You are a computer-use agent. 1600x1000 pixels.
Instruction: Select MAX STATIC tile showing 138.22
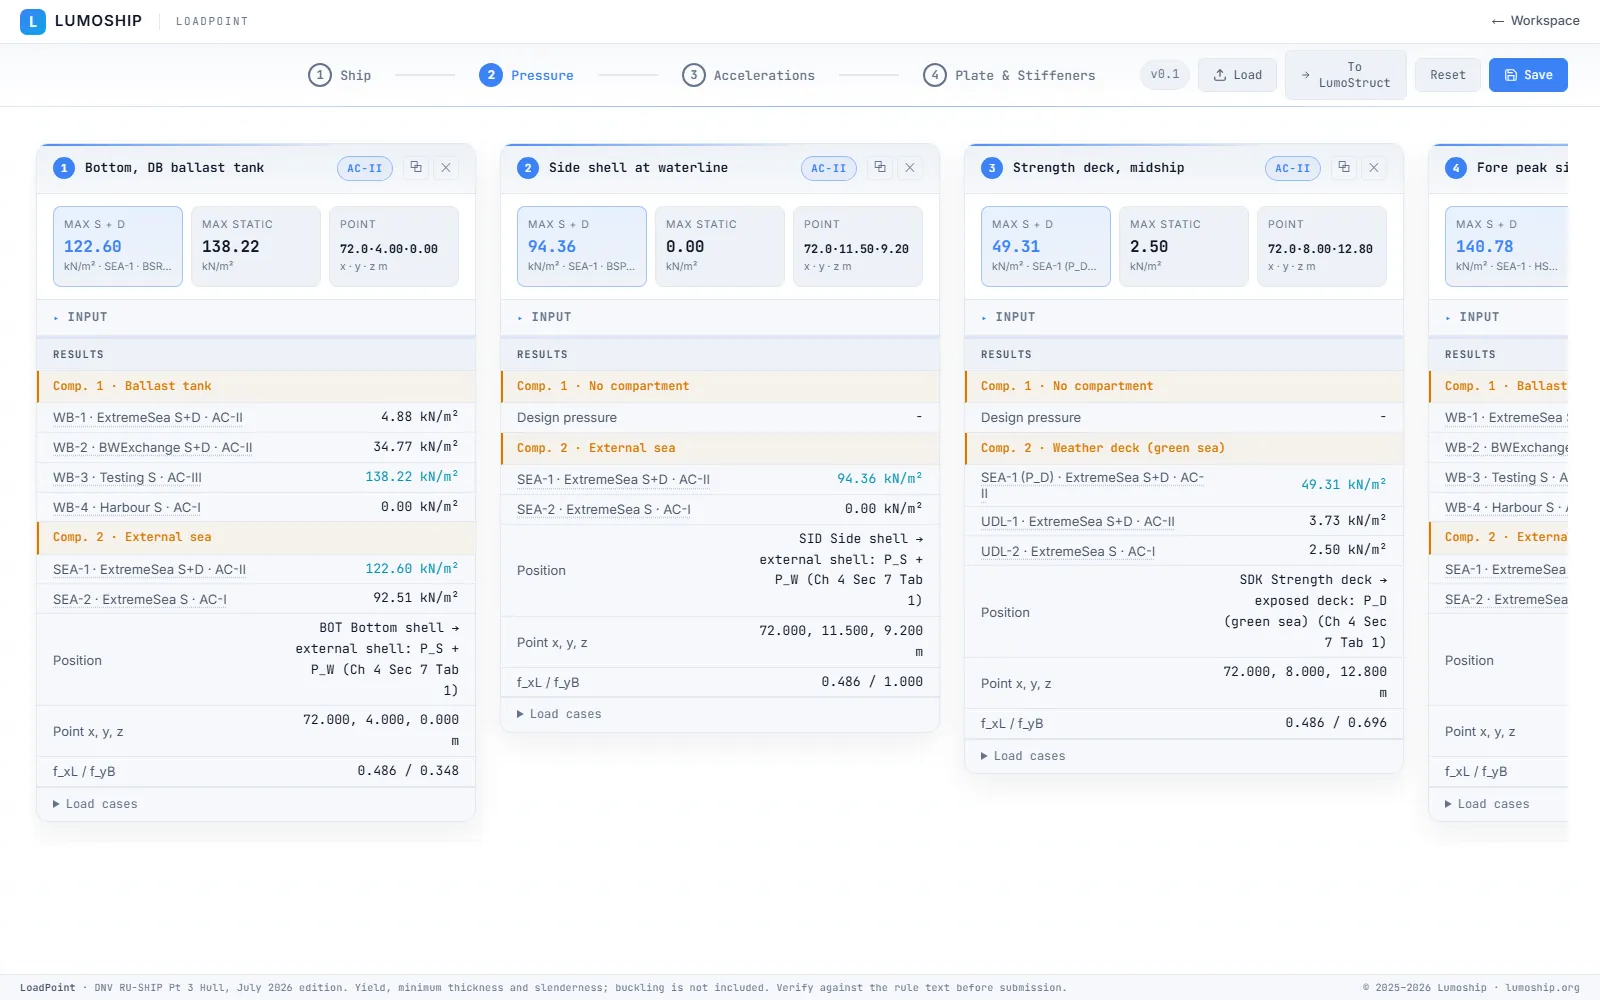point(256,246)
